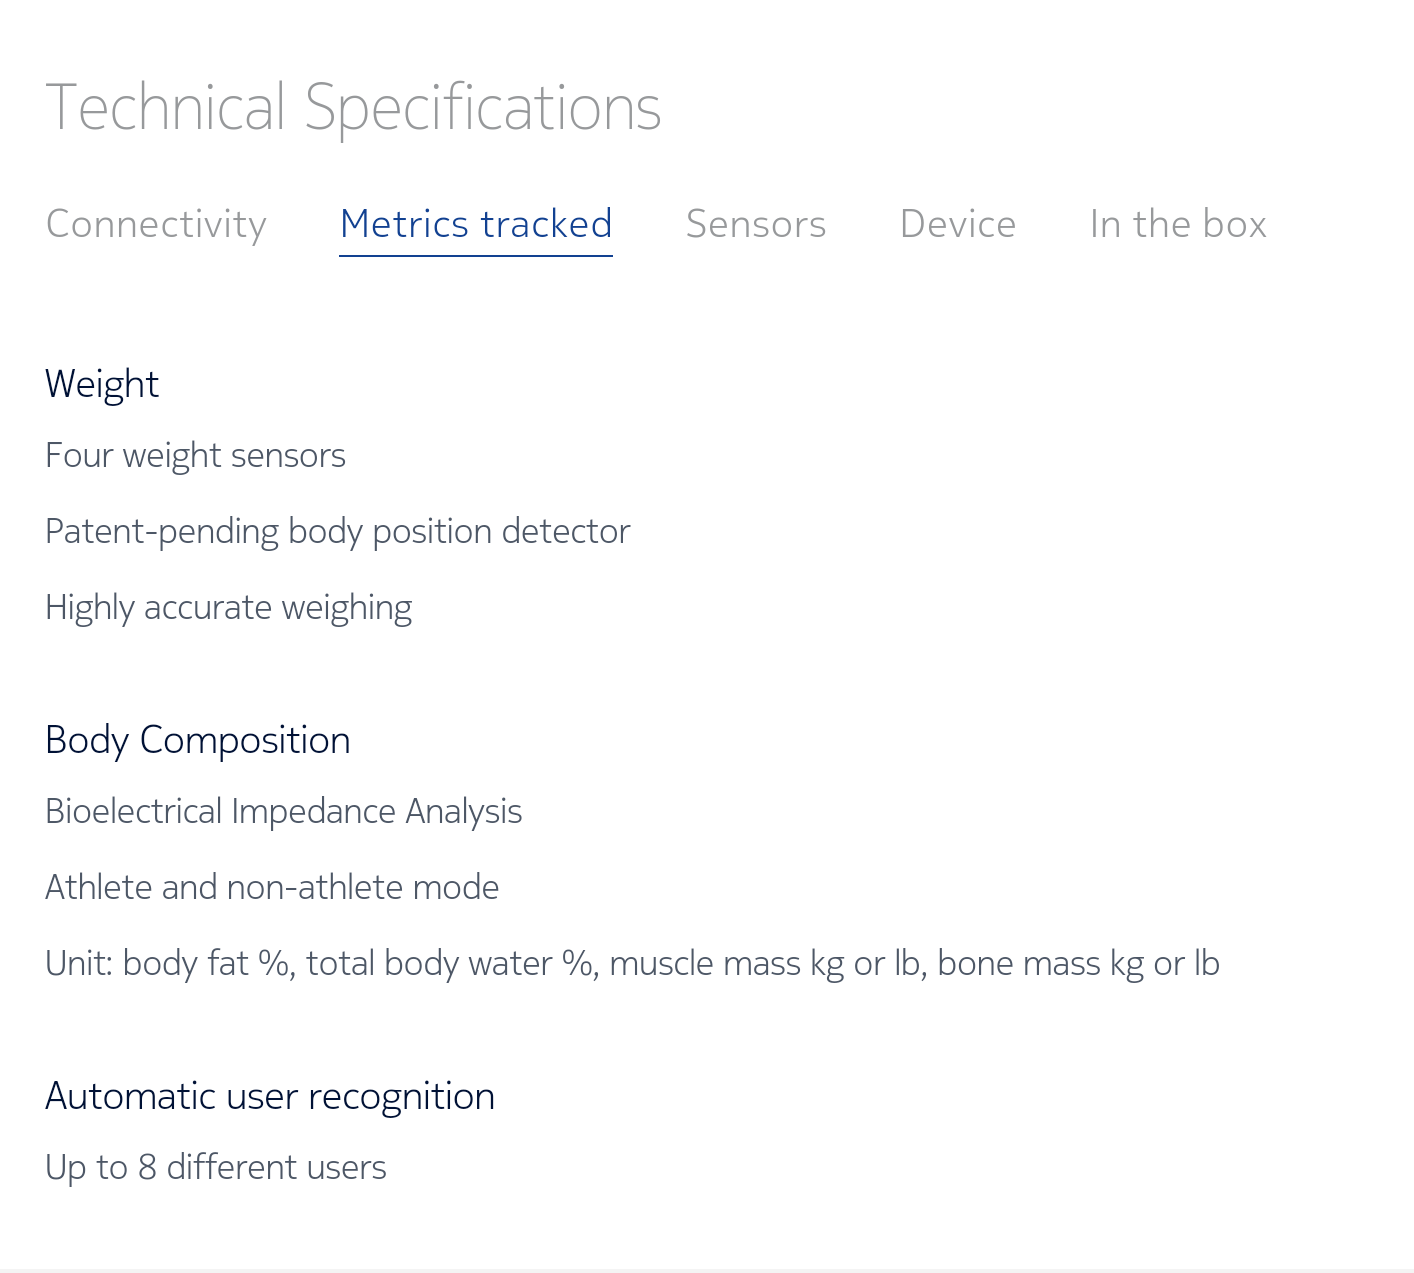Open the Device tab
Image resolution: width=1414 pixels, height=1273 pixels.
click(958, 224)
